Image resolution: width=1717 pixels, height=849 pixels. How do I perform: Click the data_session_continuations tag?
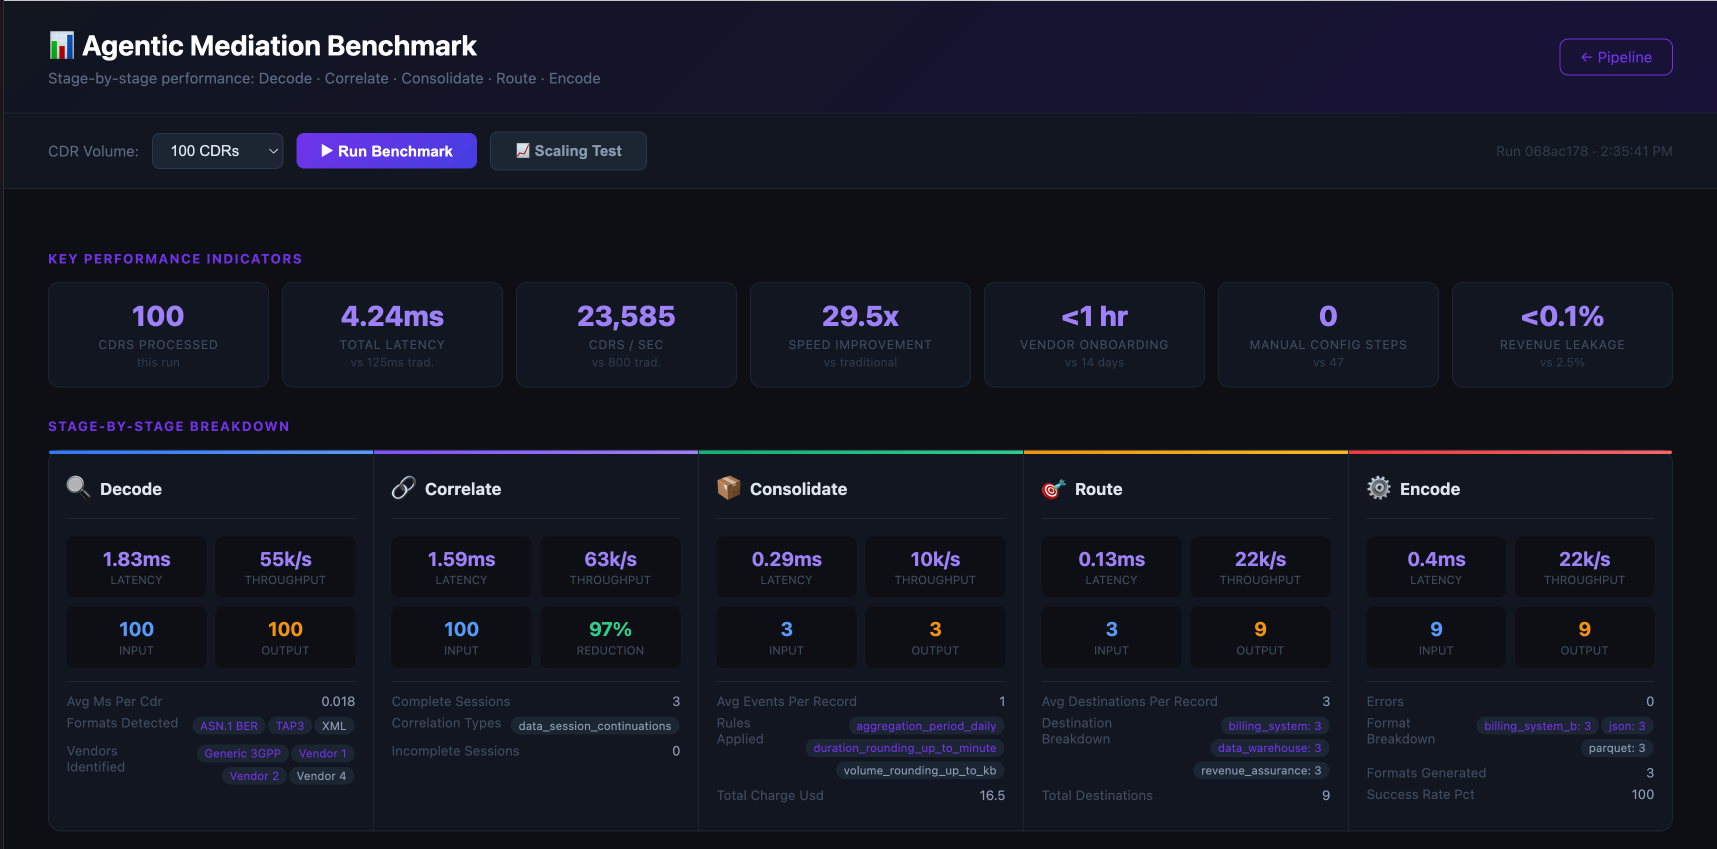tap(594, 726)
